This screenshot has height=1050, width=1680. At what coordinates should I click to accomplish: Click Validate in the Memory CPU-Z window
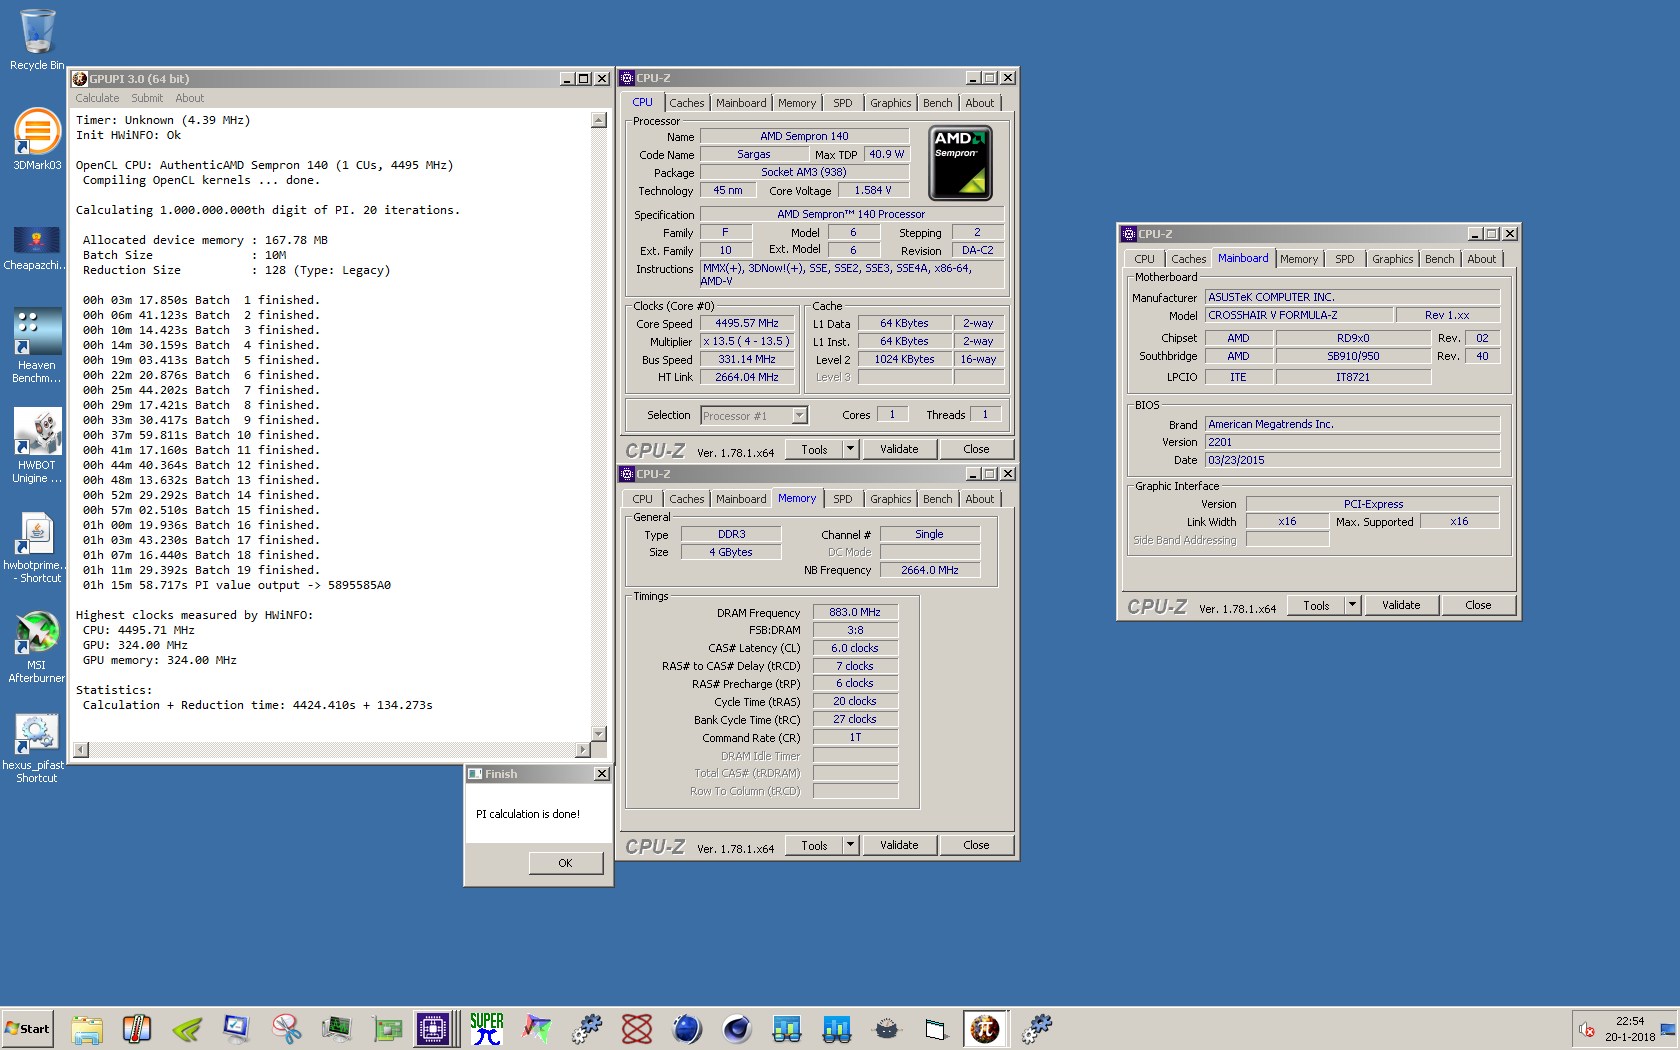click(x=899, y=846)
